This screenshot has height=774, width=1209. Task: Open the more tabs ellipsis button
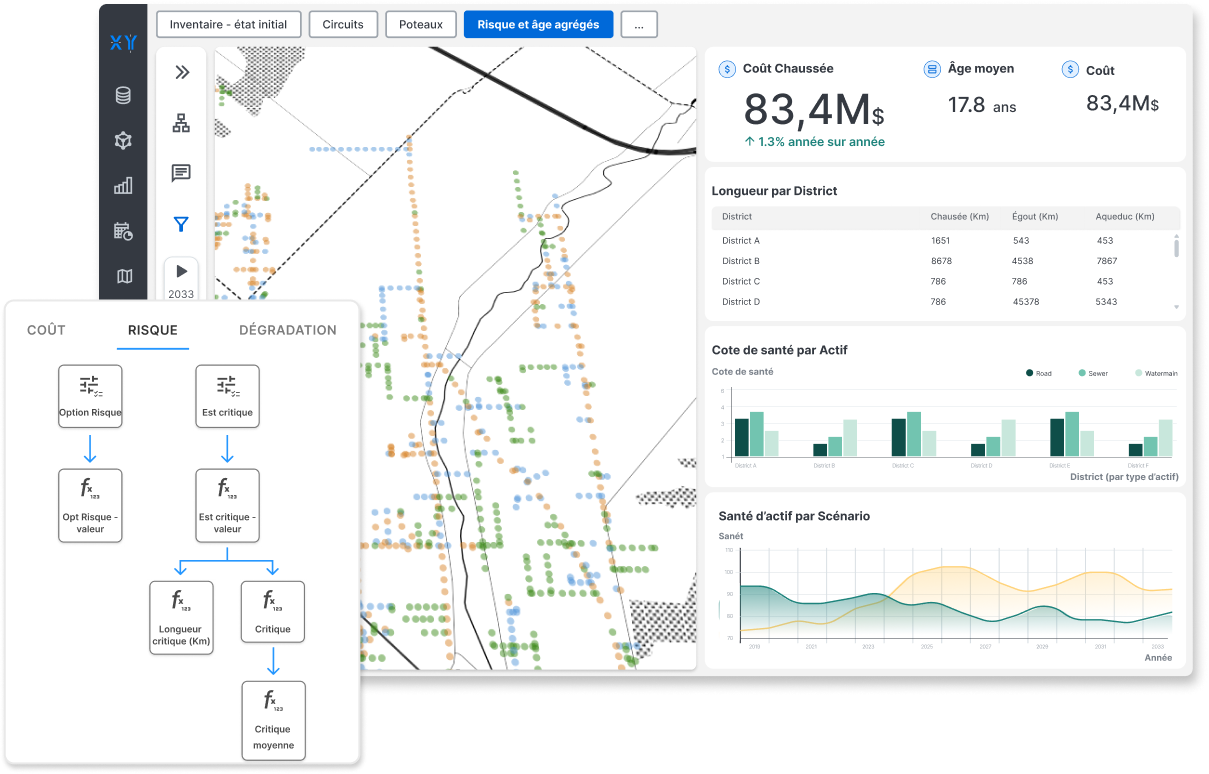639,25
